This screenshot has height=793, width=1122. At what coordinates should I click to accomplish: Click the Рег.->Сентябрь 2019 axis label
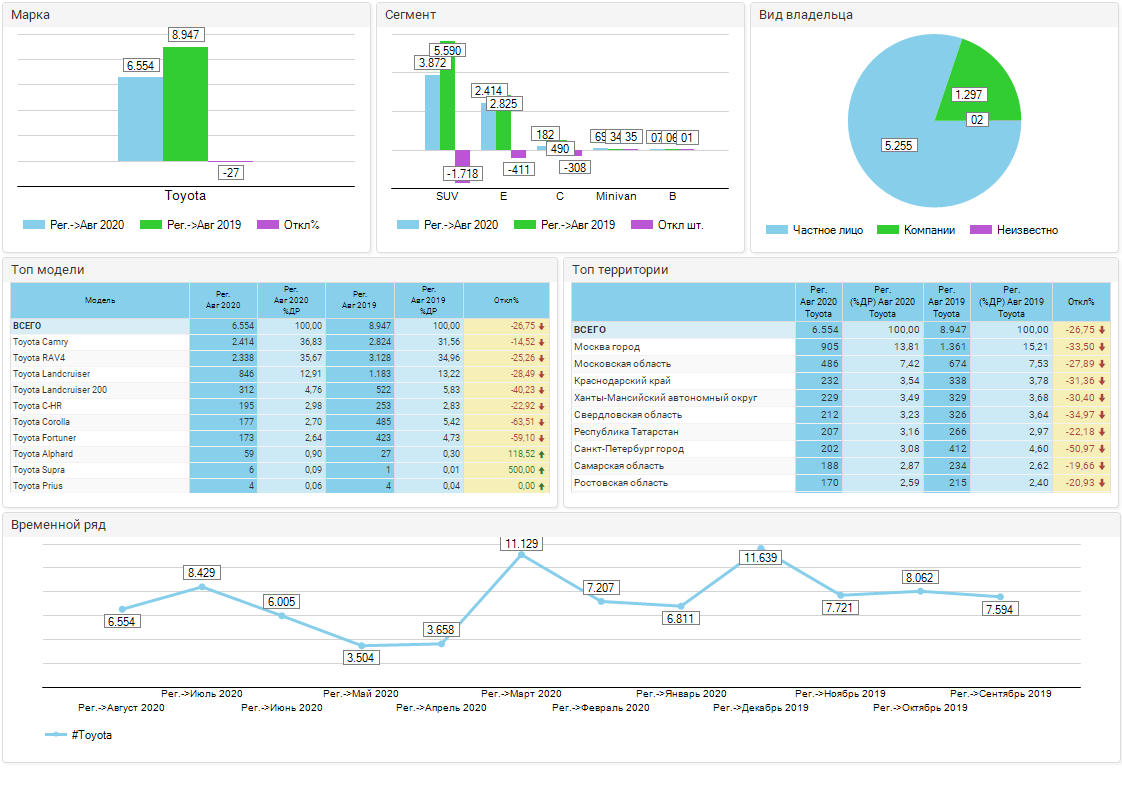1000,694
